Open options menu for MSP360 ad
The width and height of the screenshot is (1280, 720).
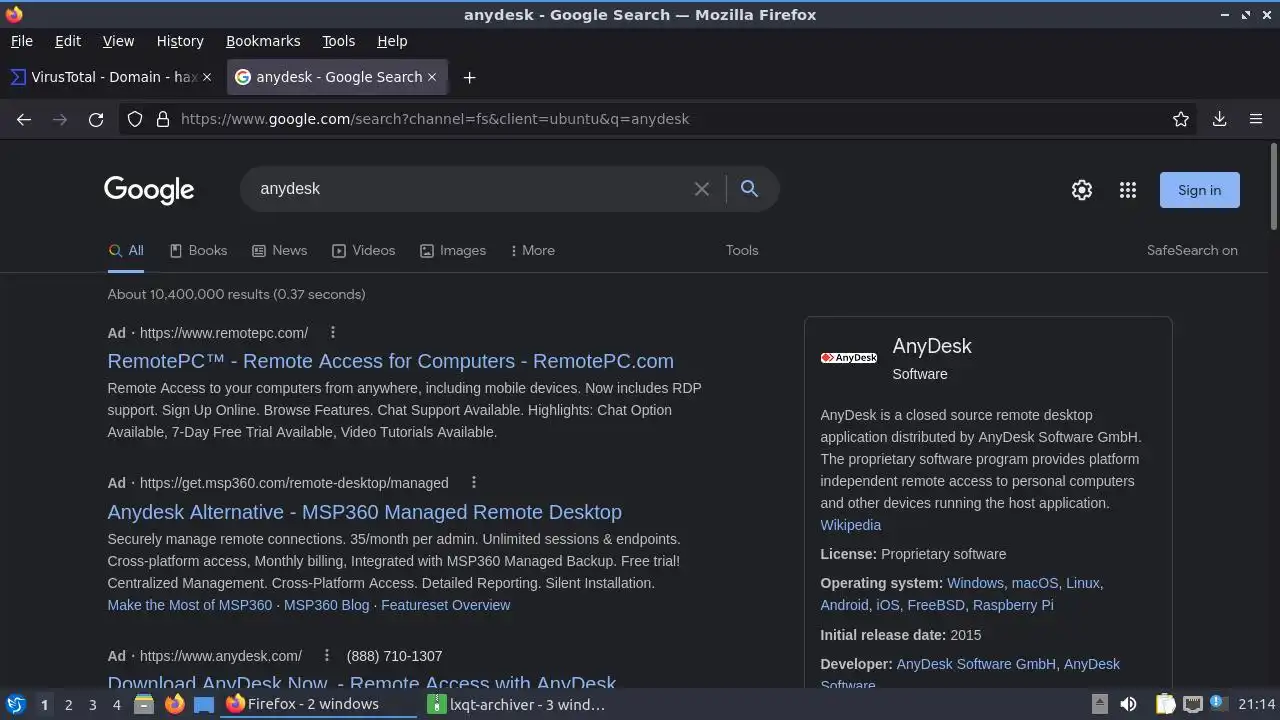coord(474,482)
